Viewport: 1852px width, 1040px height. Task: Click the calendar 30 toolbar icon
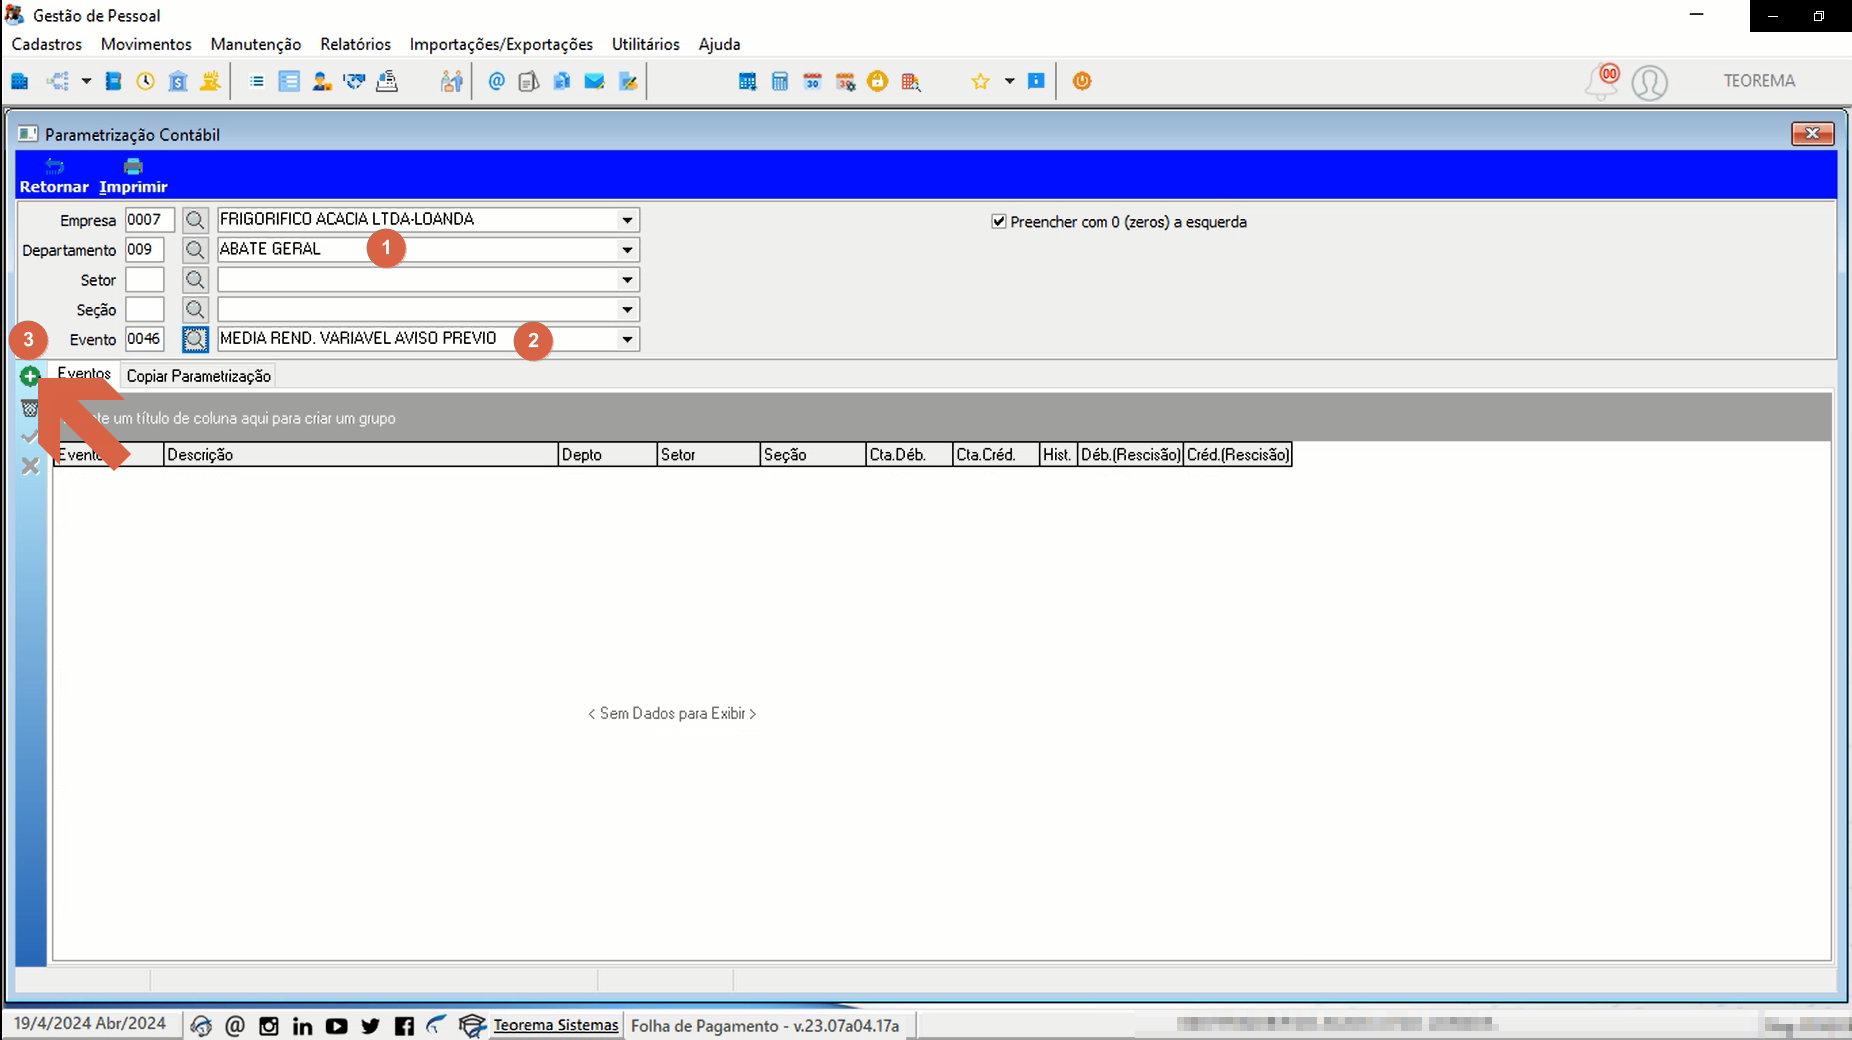812,81
